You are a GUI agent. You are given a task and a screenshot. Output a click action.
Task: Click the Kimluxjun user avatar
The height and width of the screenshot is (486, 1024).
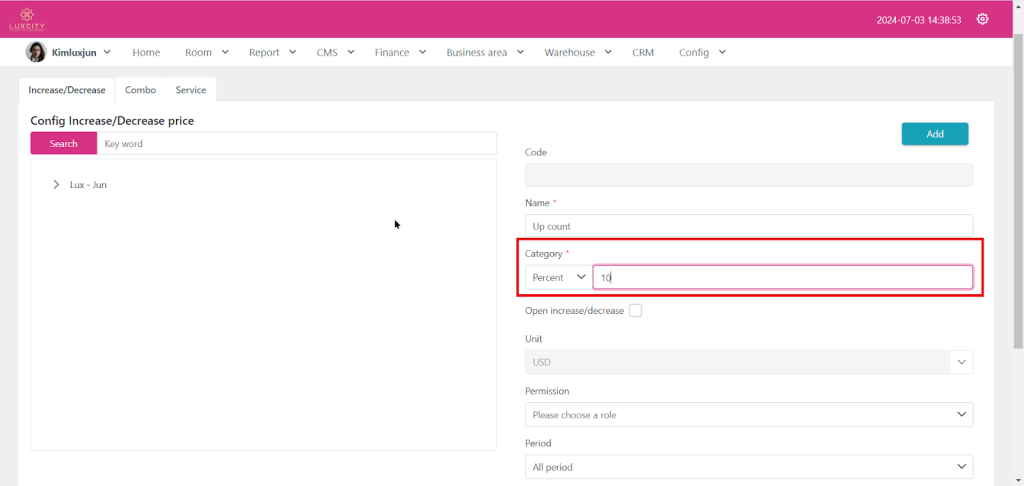tap(35, 52)
